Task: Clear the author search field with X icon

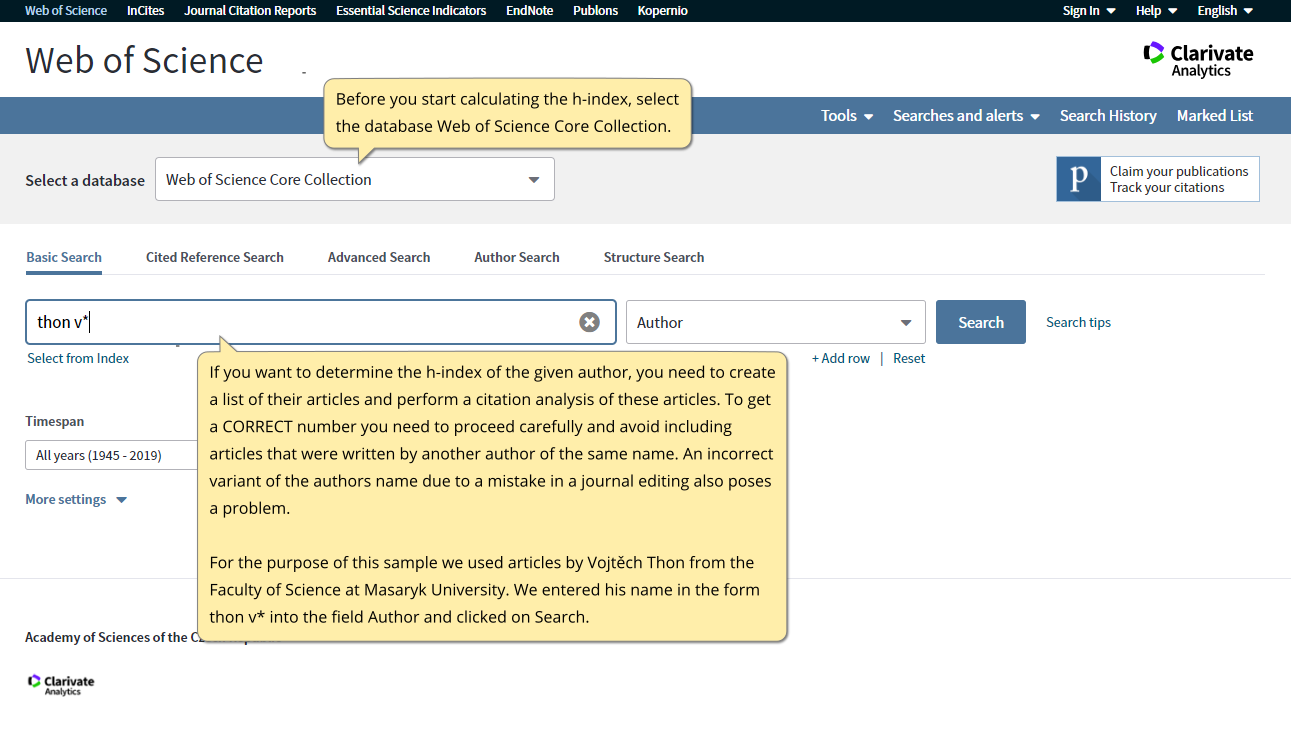Action: [x=590, y=322]
